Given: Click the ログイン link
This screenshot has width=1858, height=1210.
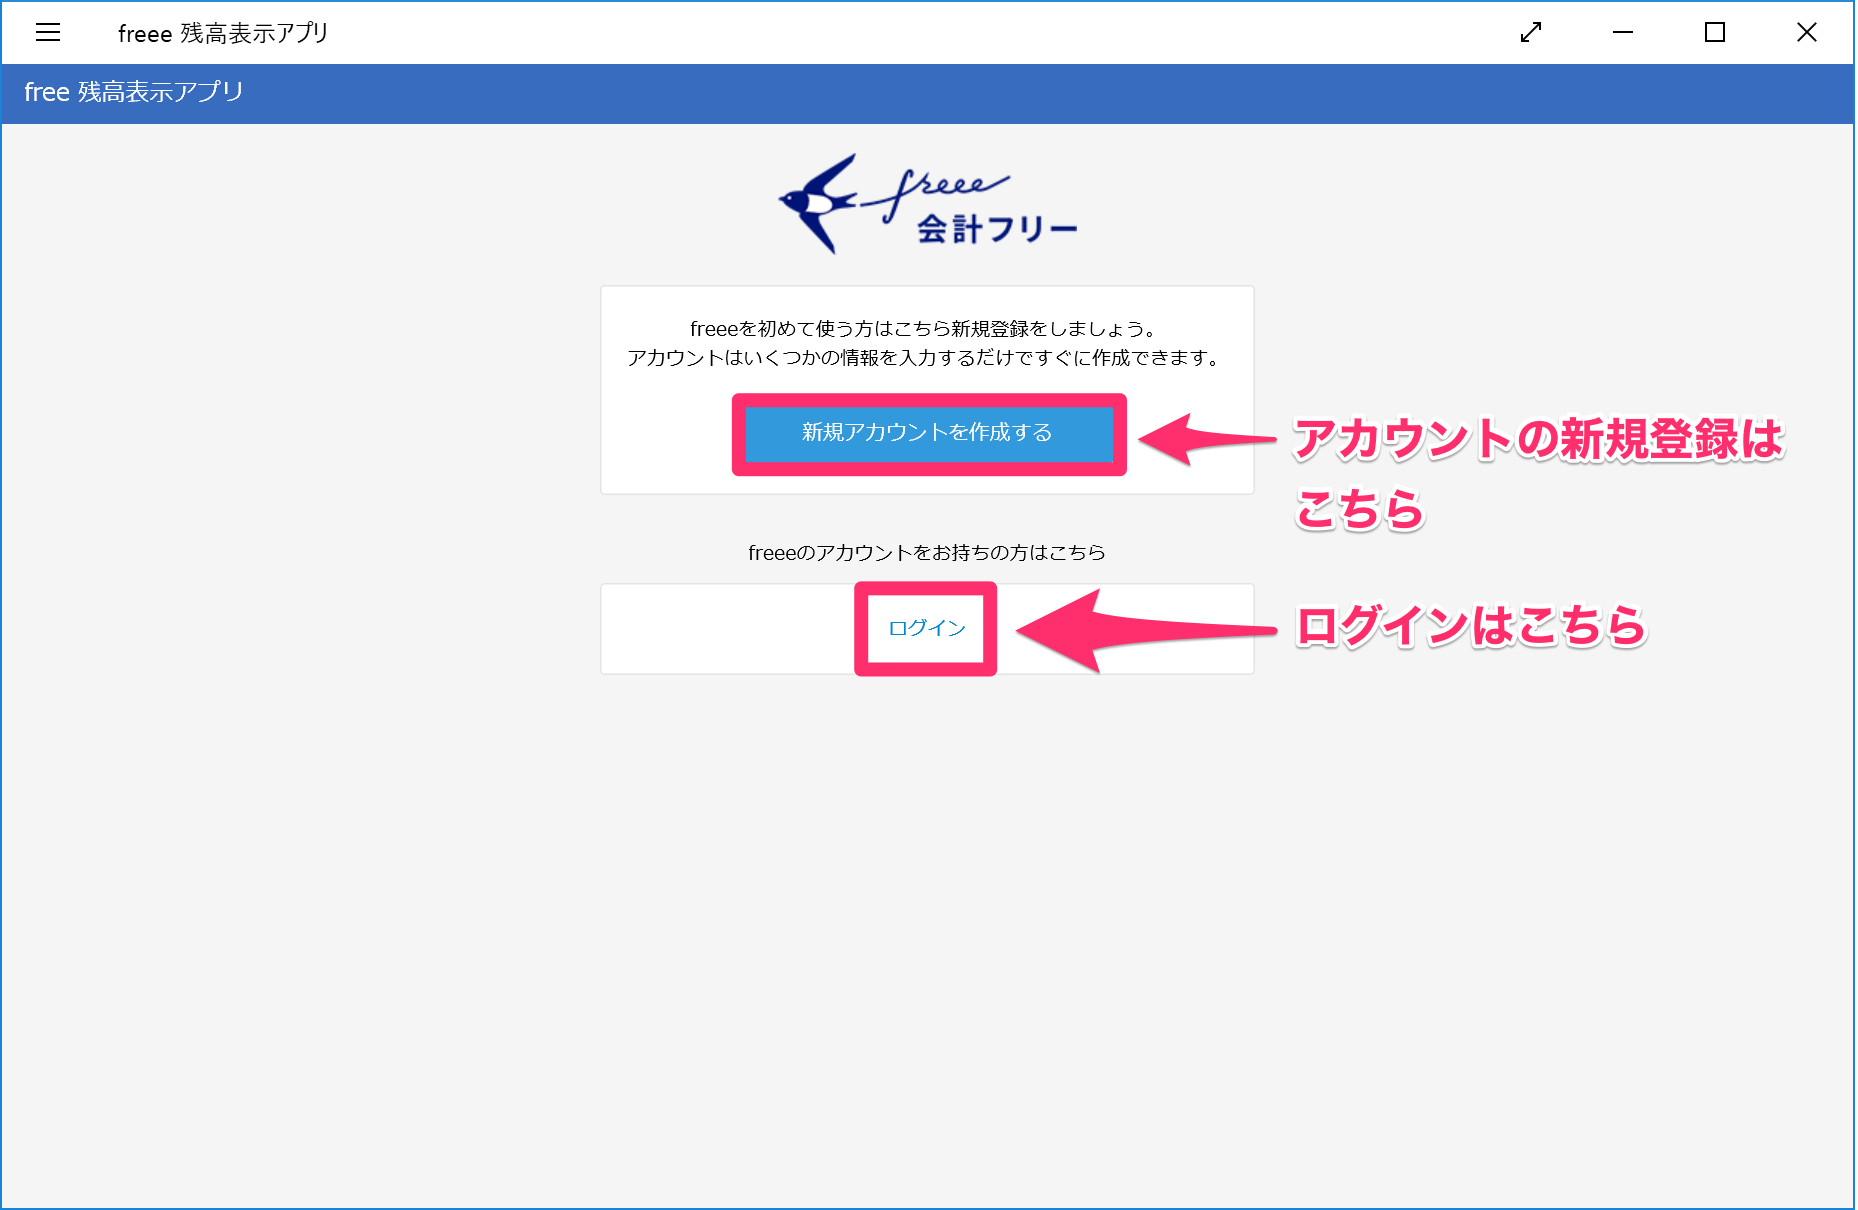Looking at the screenshot, I should [x=927, y=628].
